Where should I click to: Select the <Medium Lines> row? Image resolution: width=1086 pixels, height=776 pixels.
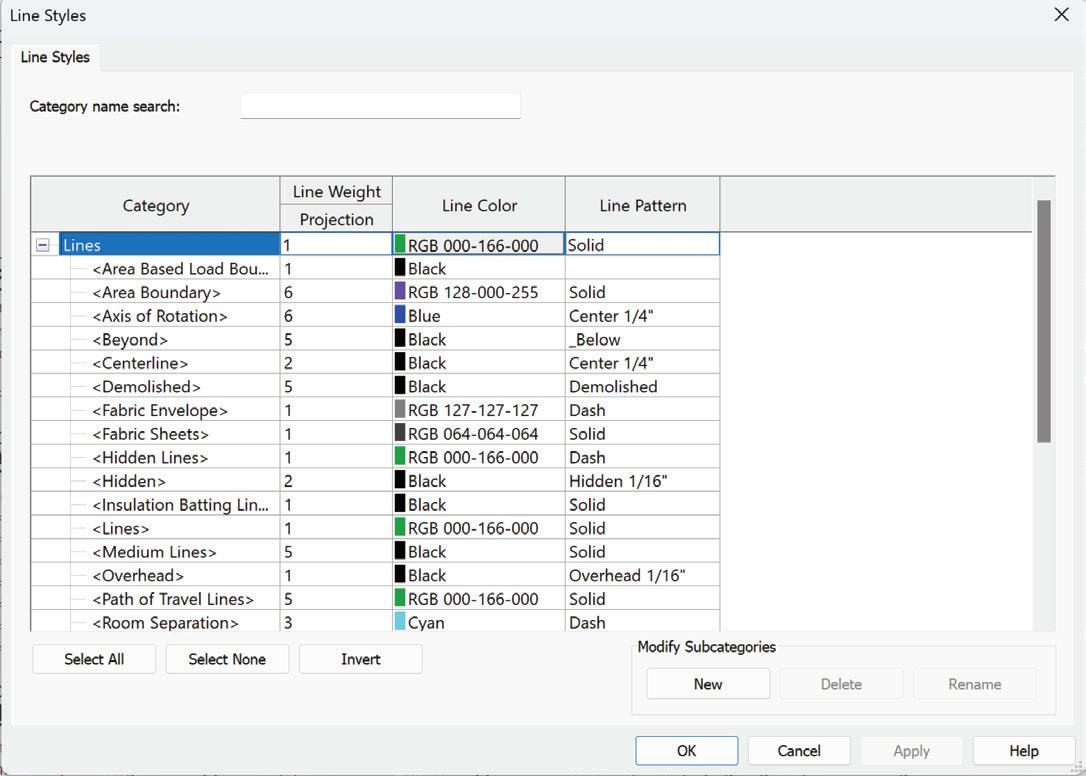click(x=154, y=551)
